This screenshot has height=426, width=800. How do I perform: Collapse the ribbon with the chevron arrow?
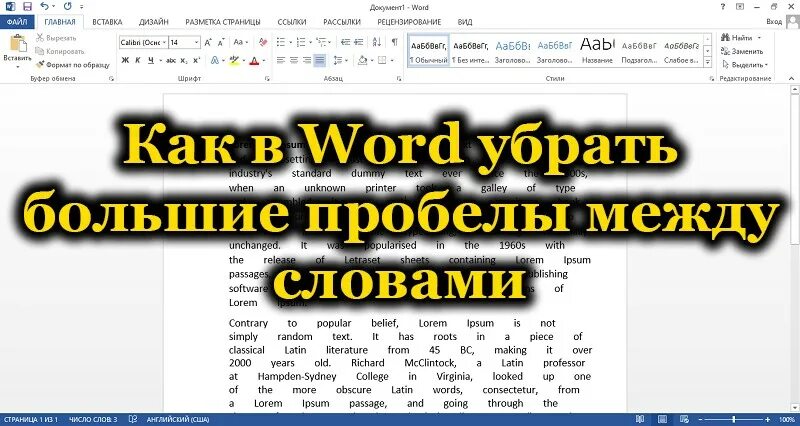tap(792, 79)
